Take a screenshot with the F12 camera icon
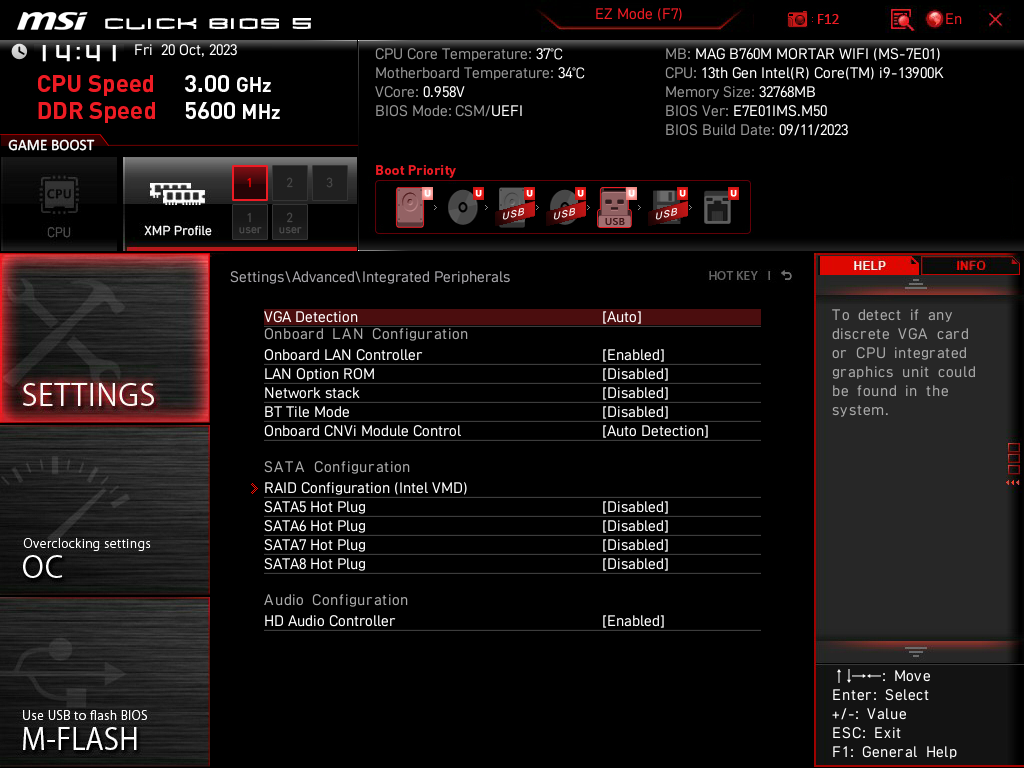 coord(797,20)
